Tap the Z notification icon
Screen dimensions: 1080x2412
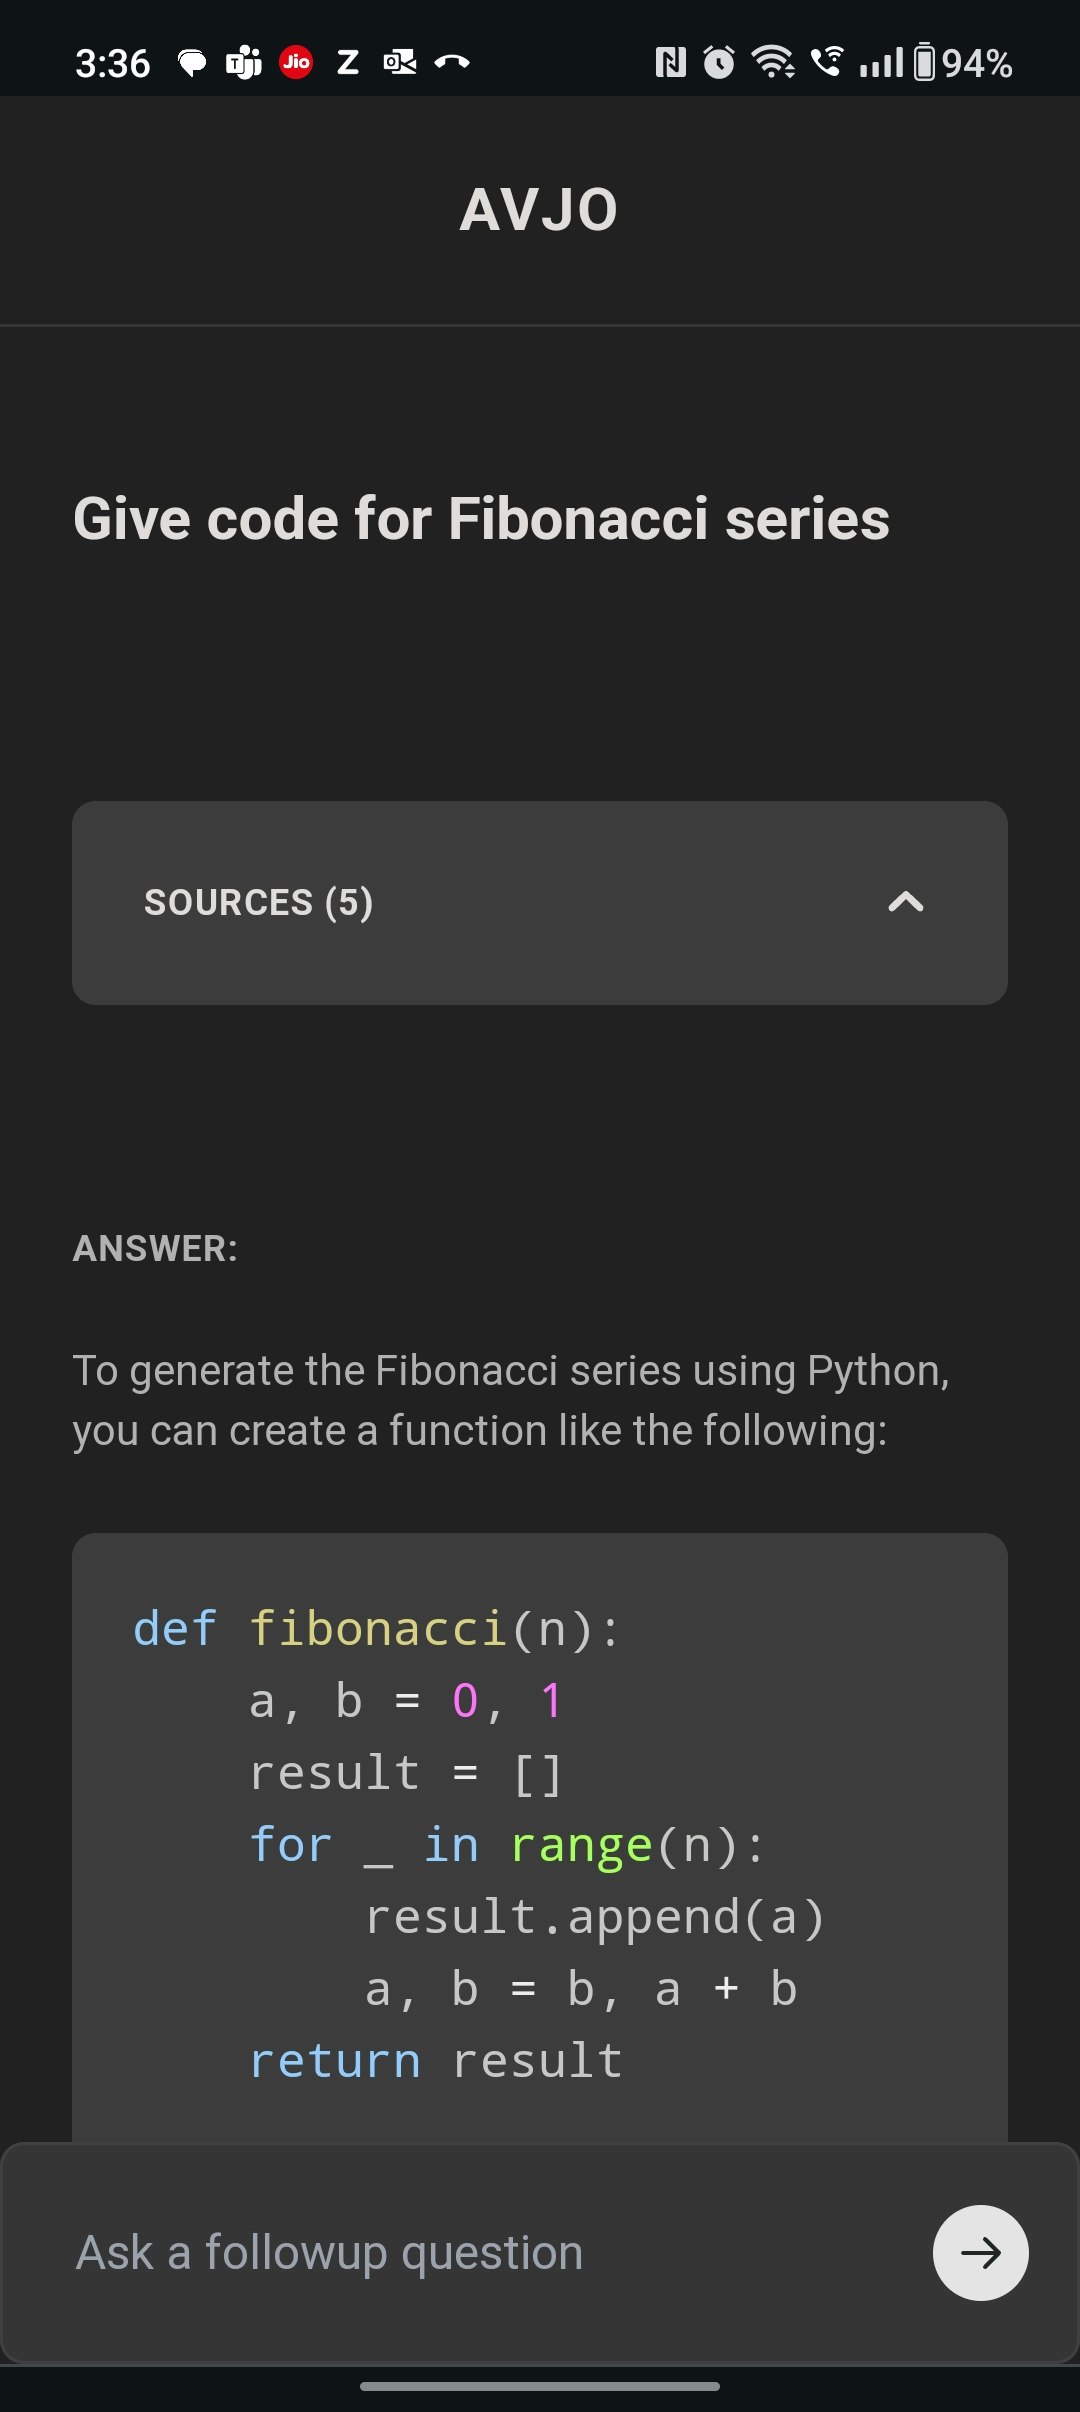(x=348, y=63)
